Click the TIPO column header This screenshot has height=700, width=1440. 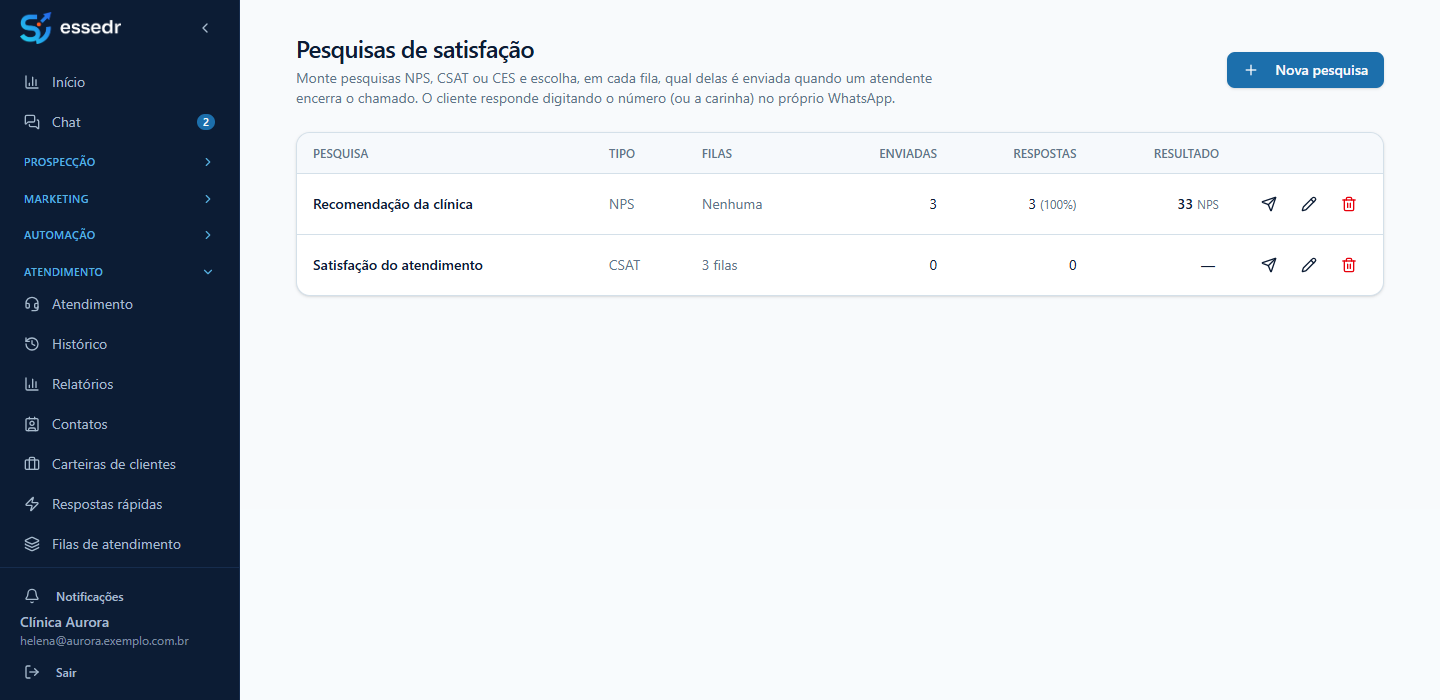[622, 154]
